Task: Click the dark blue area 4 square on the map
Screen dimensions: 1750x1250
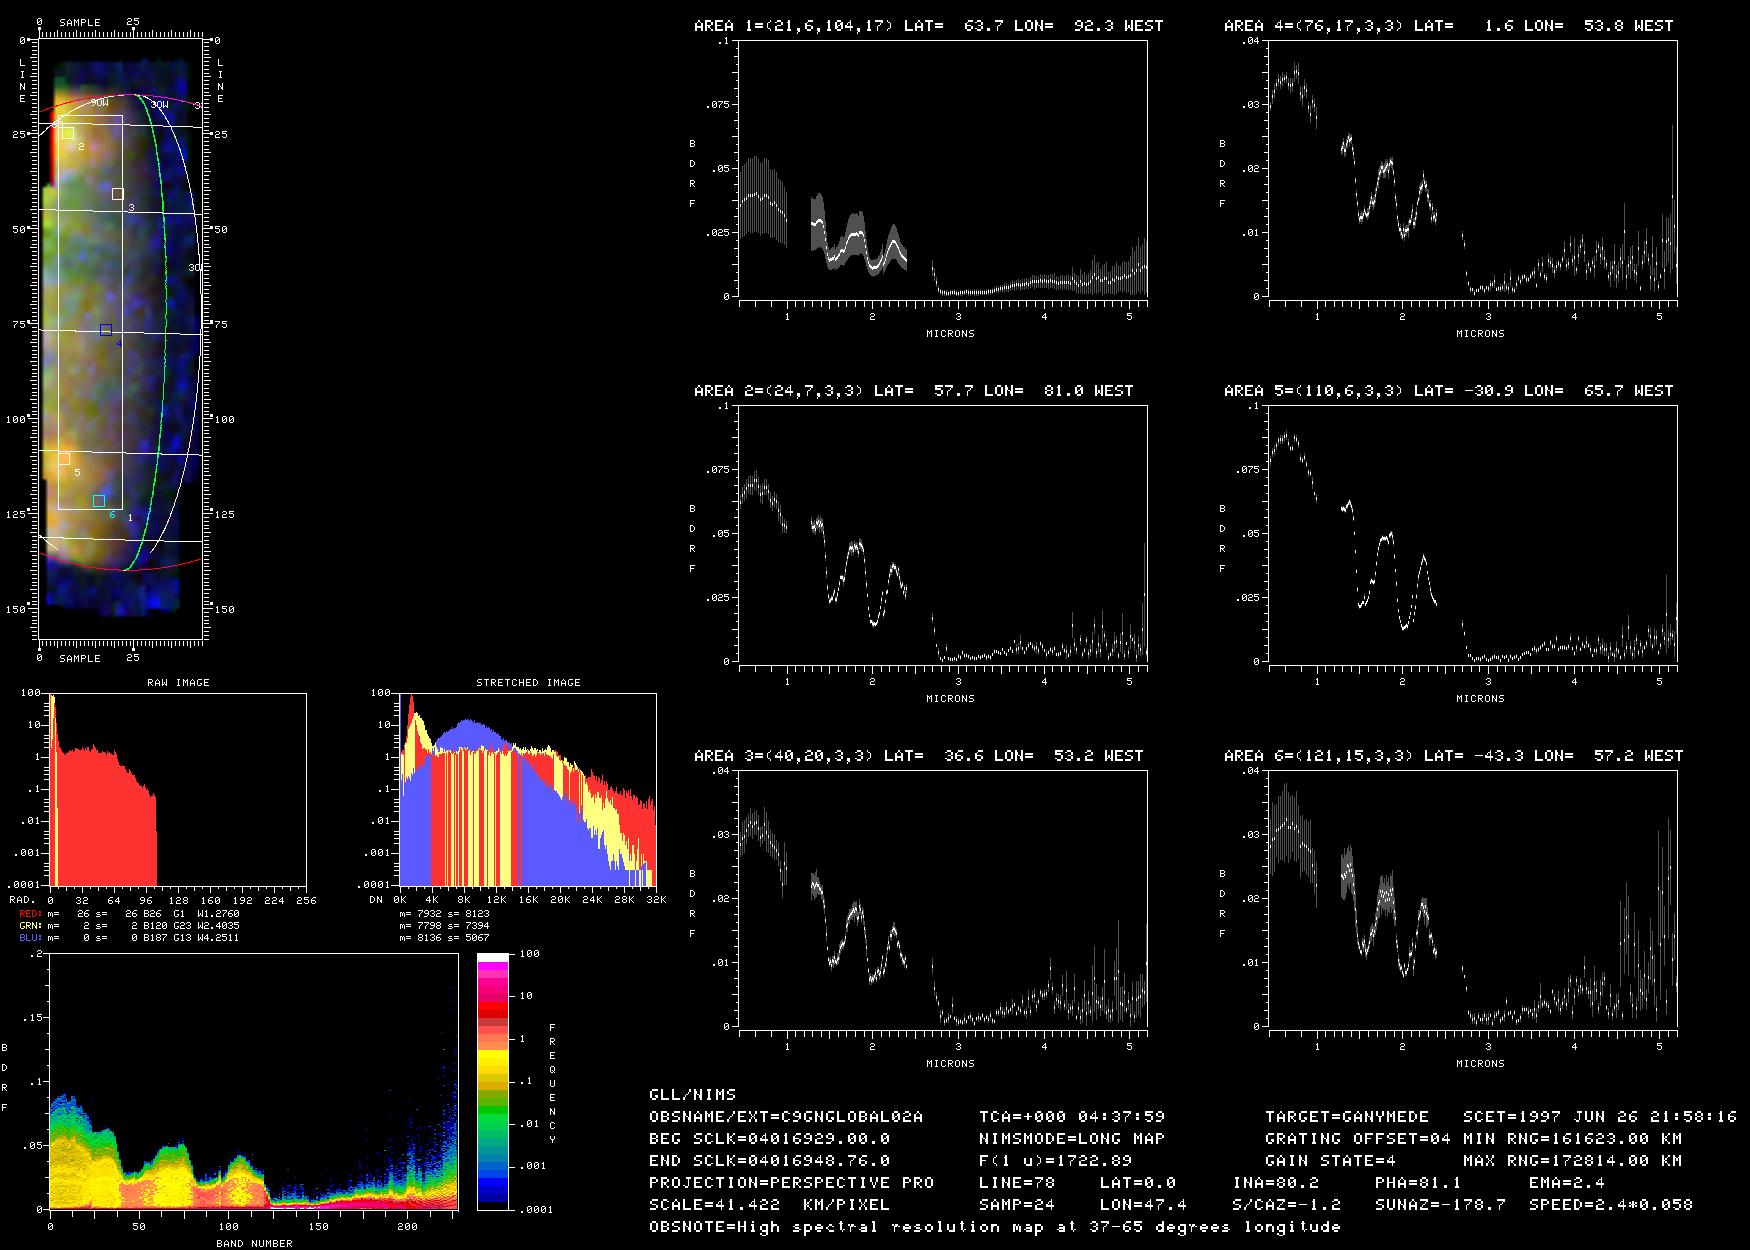Action: click(106, 330)
